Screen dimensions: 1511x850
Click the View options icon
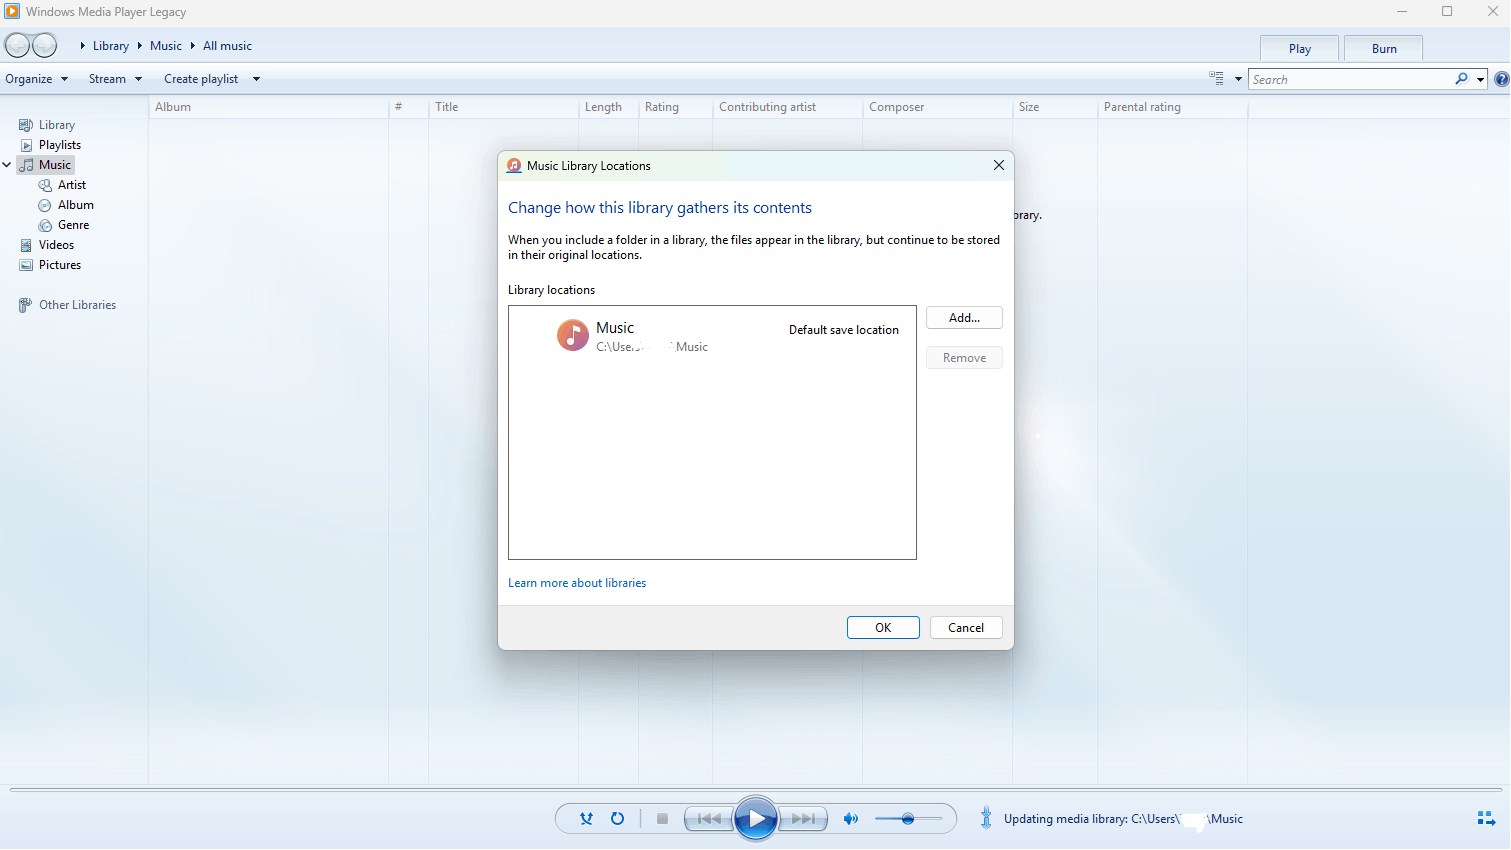pyautogui.click(x=1216, y=78)
